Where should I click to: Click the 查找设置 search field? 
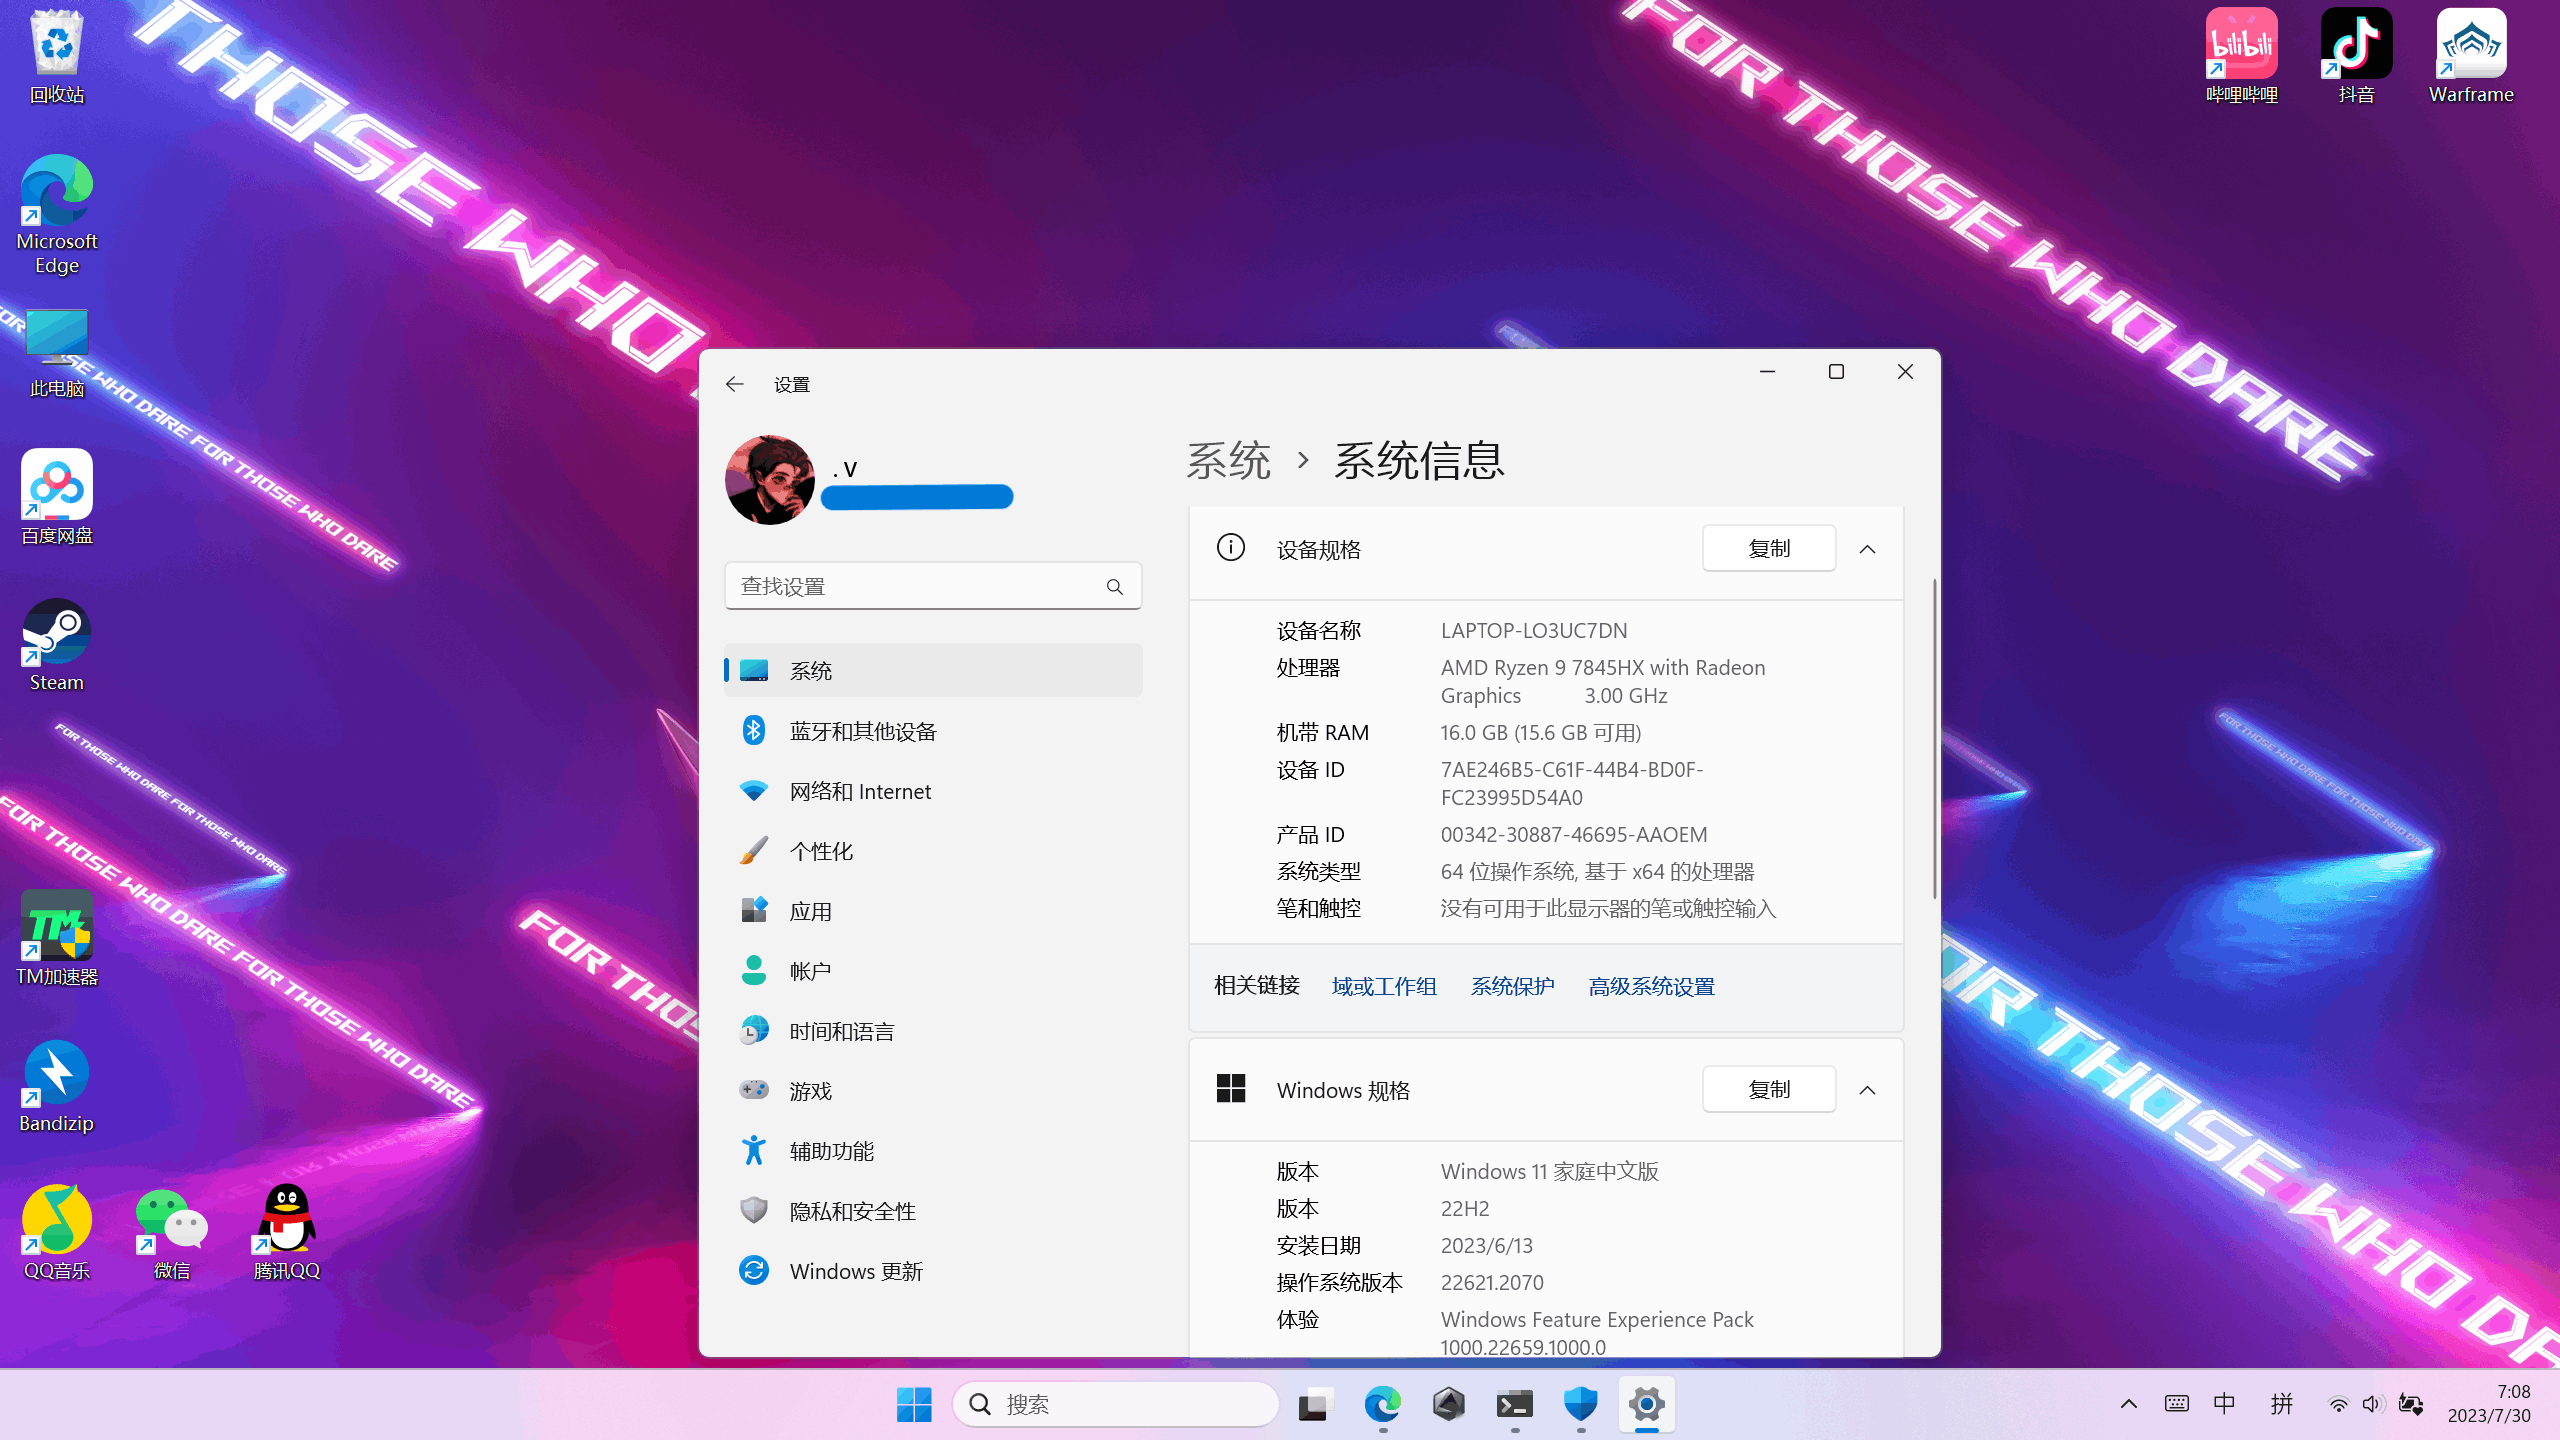click(915, 586)
